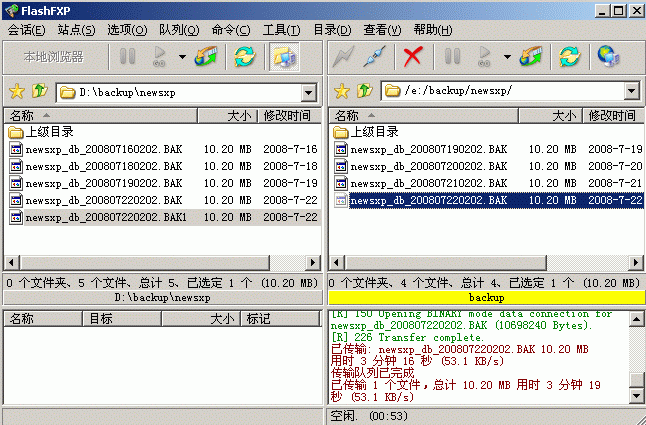The width and height of the screenshot is (646, 425).
Task: Click local pane horizontal scrollbar left arrow
Action: tap(12, 262)
